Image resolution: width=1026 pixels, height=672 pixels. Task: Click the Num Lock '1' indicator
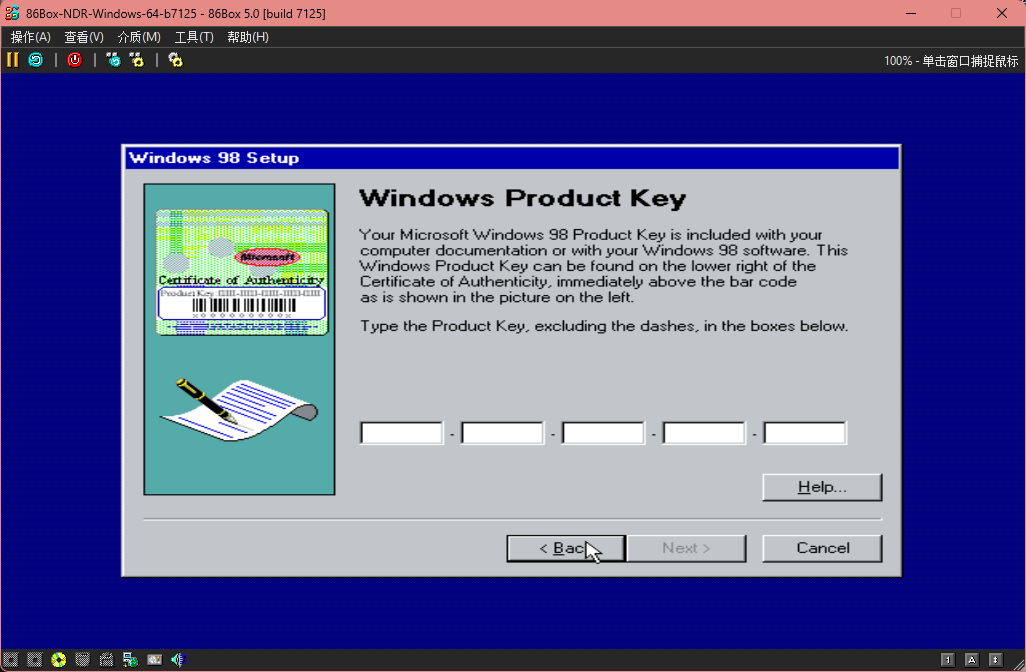coord(947,660)
